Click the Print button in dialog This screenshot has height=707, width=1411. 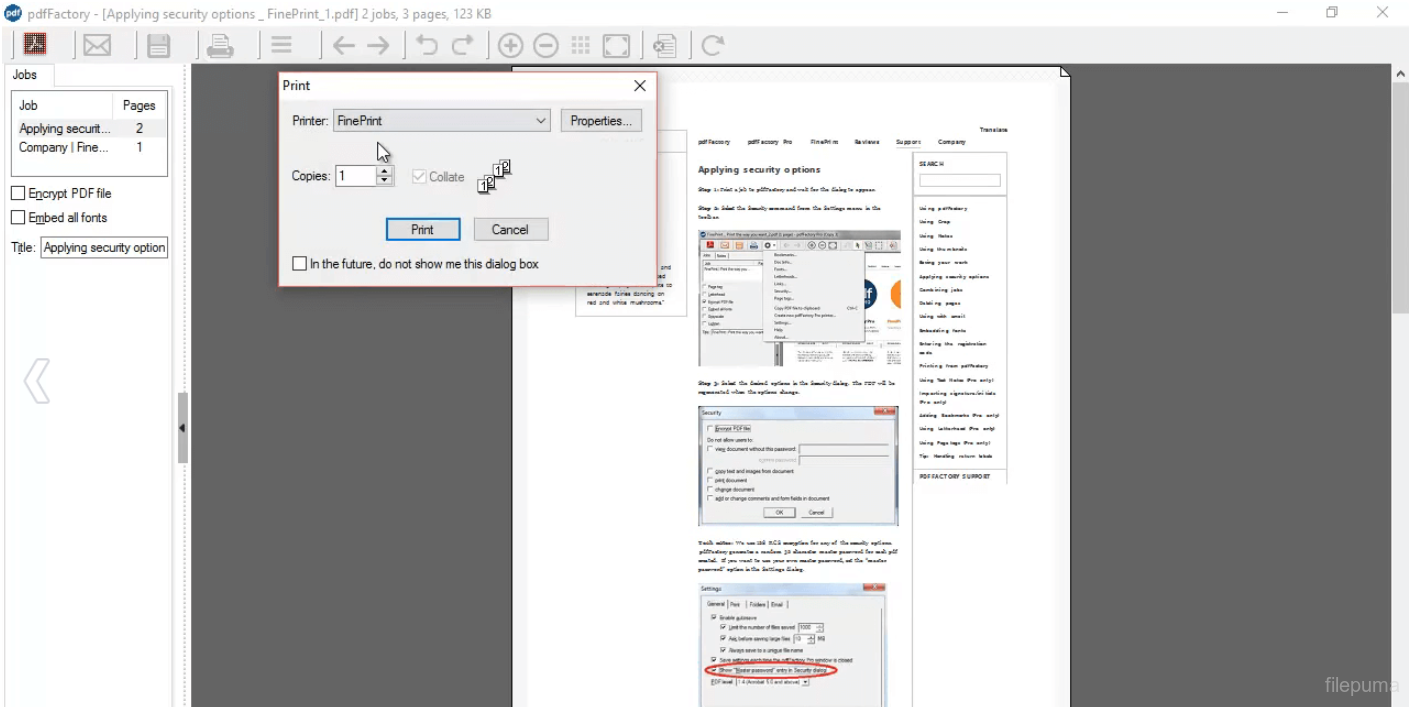423,229
